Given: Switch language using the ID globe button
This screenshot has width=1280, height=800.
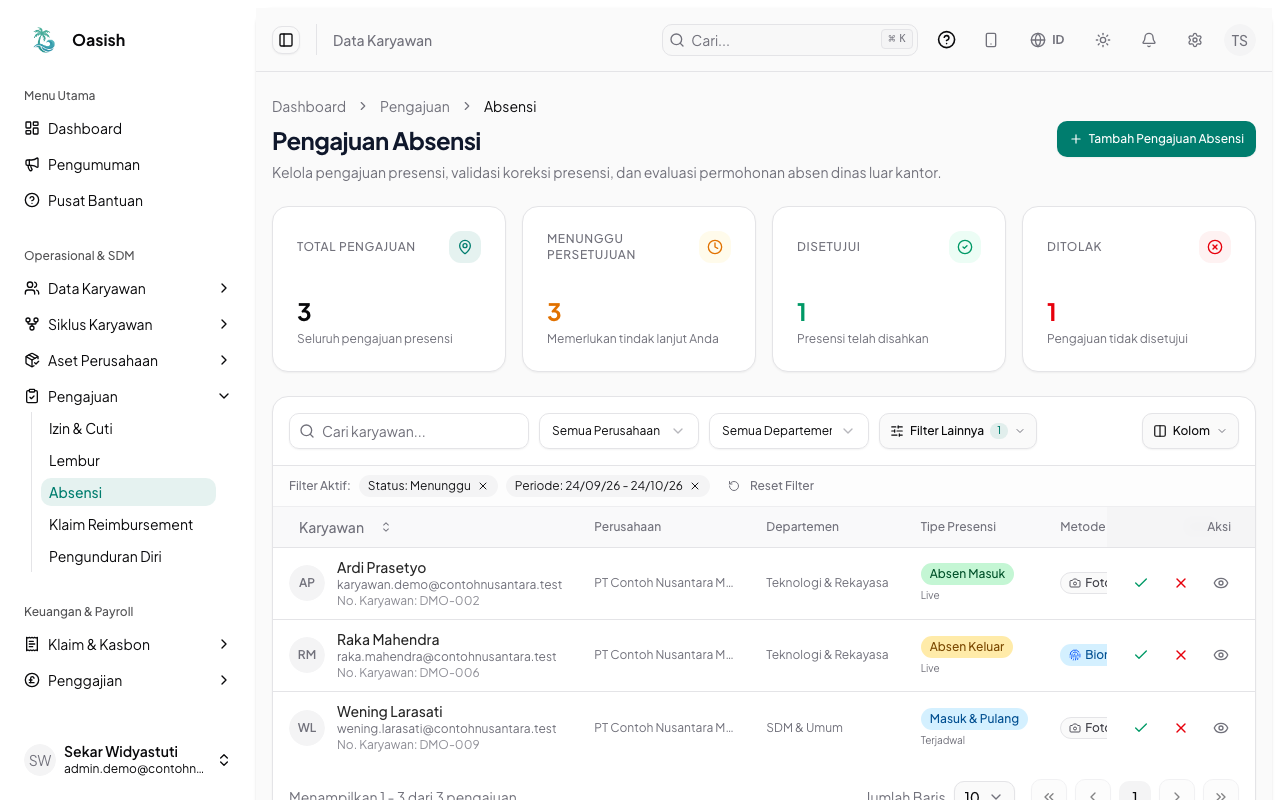Looking at the screenshot, I should click(1047, 40).
